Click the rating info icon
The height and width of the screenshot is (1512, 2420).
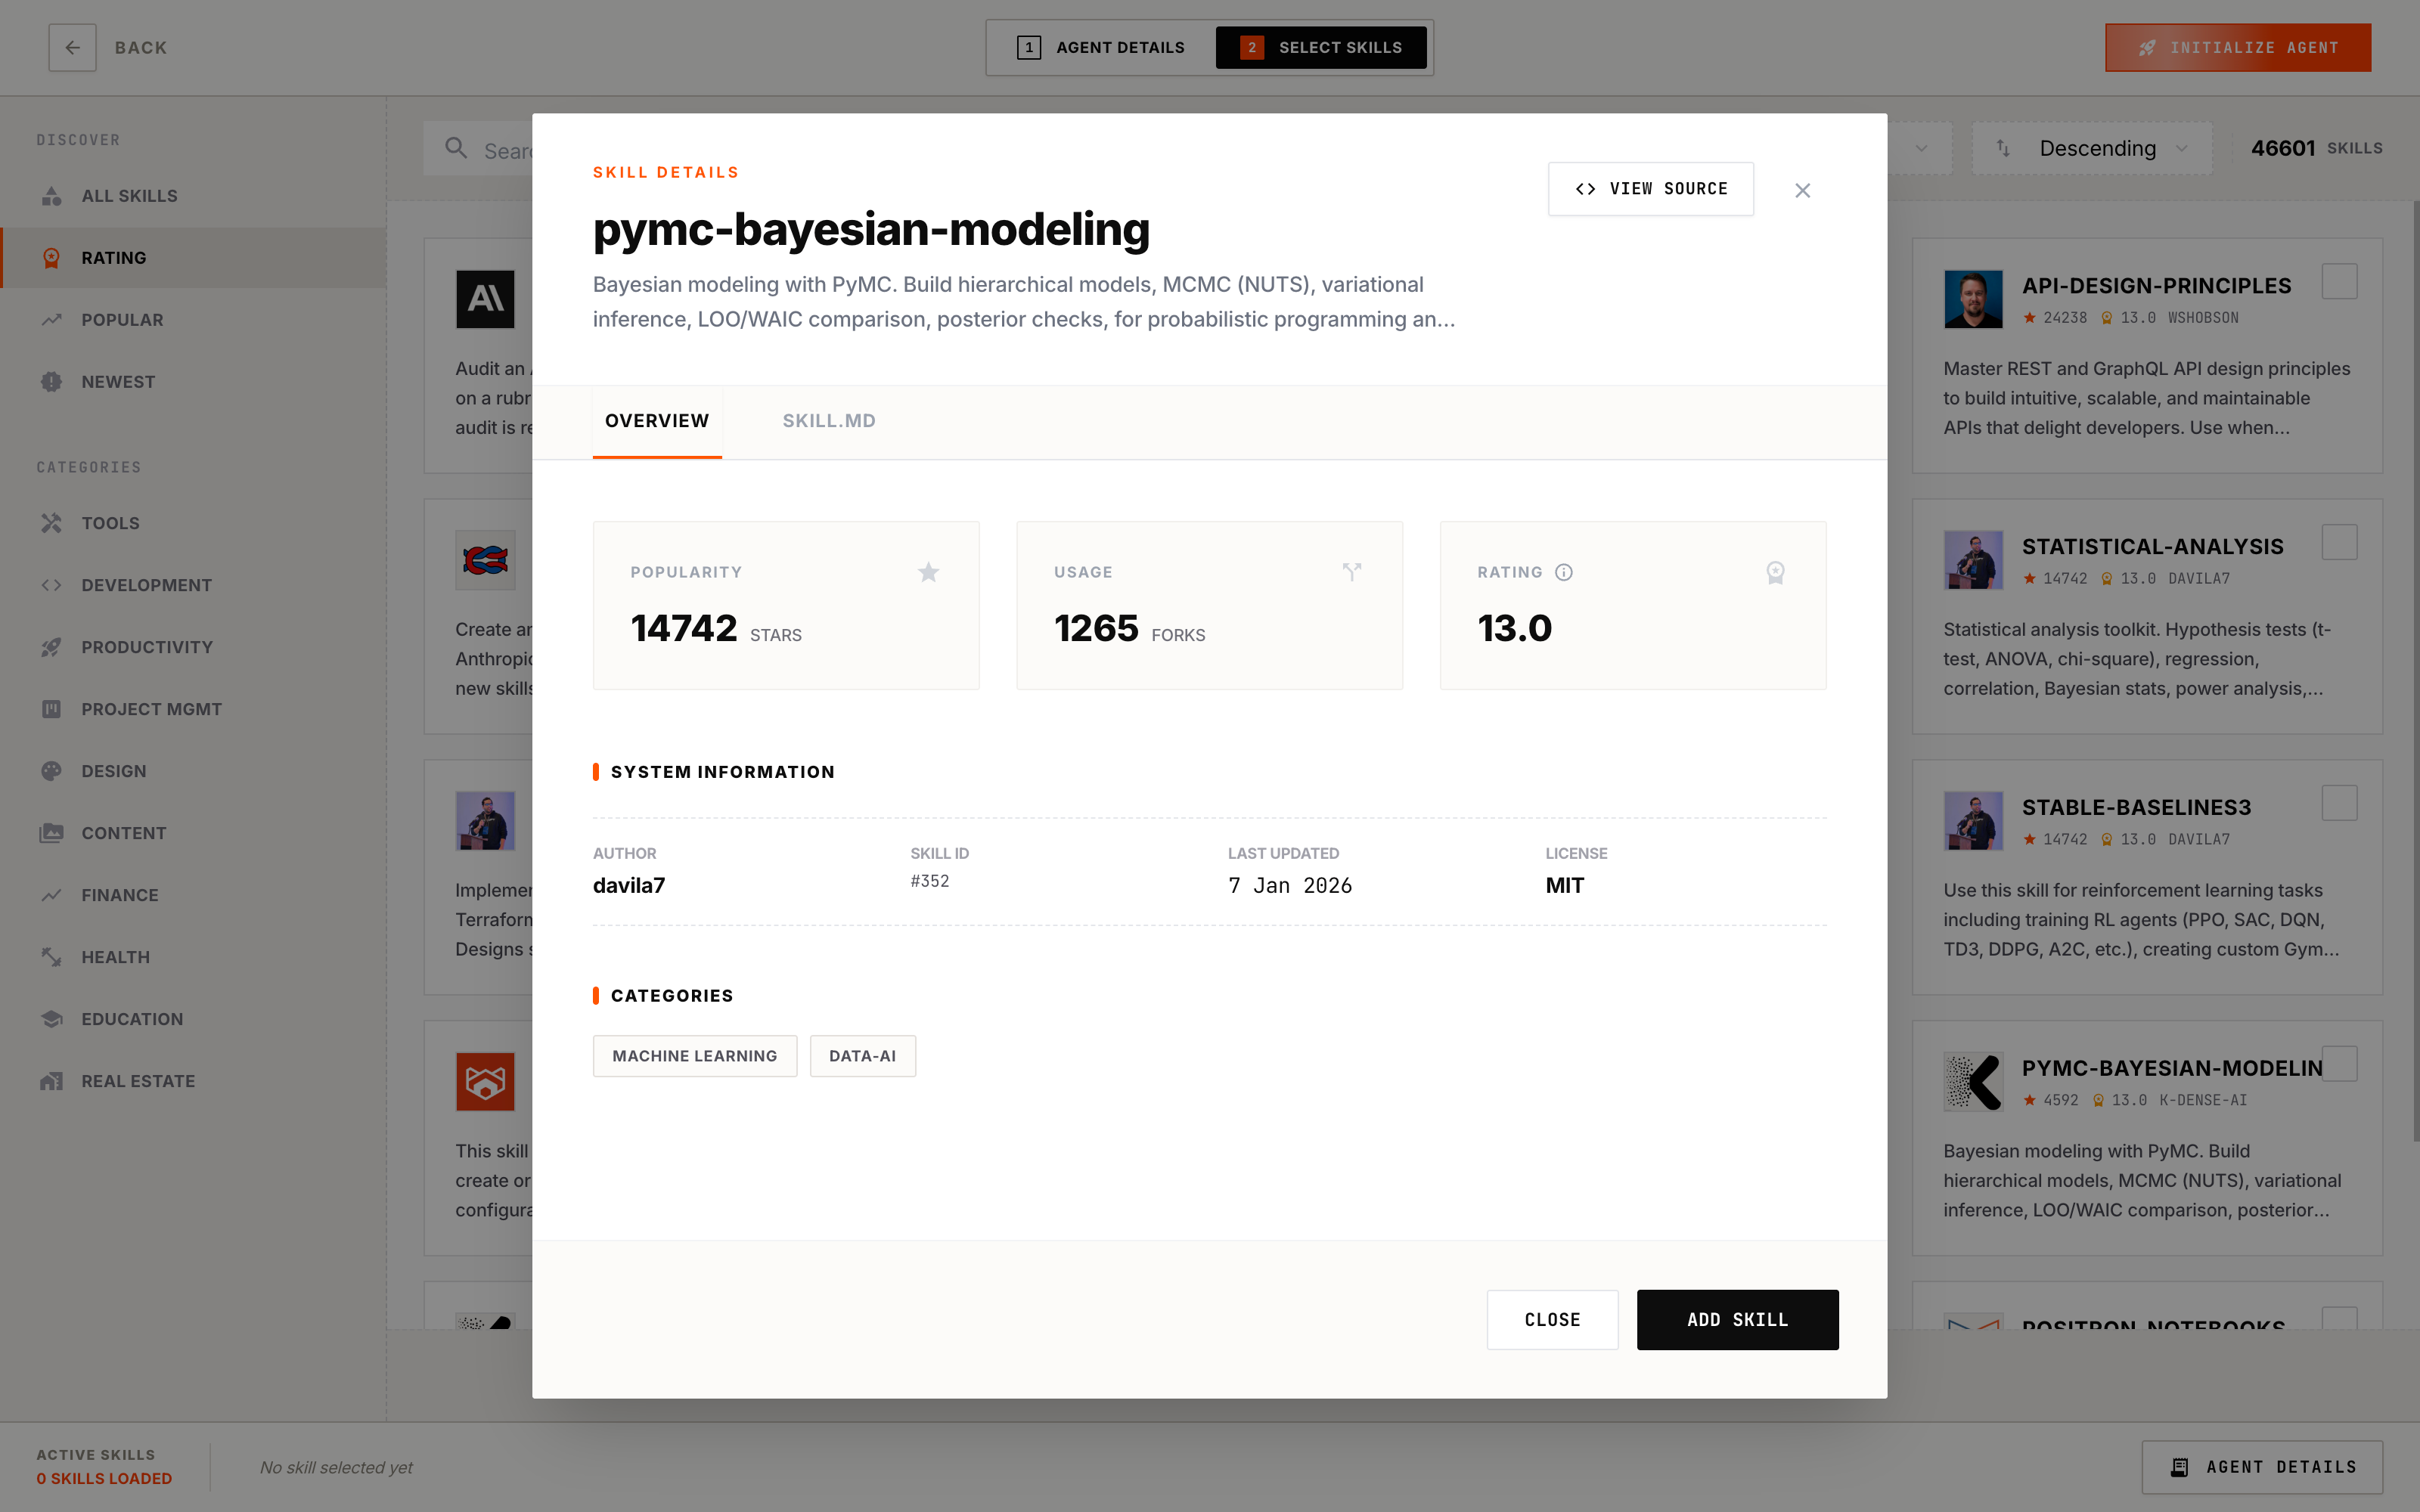coord(1563,572)
